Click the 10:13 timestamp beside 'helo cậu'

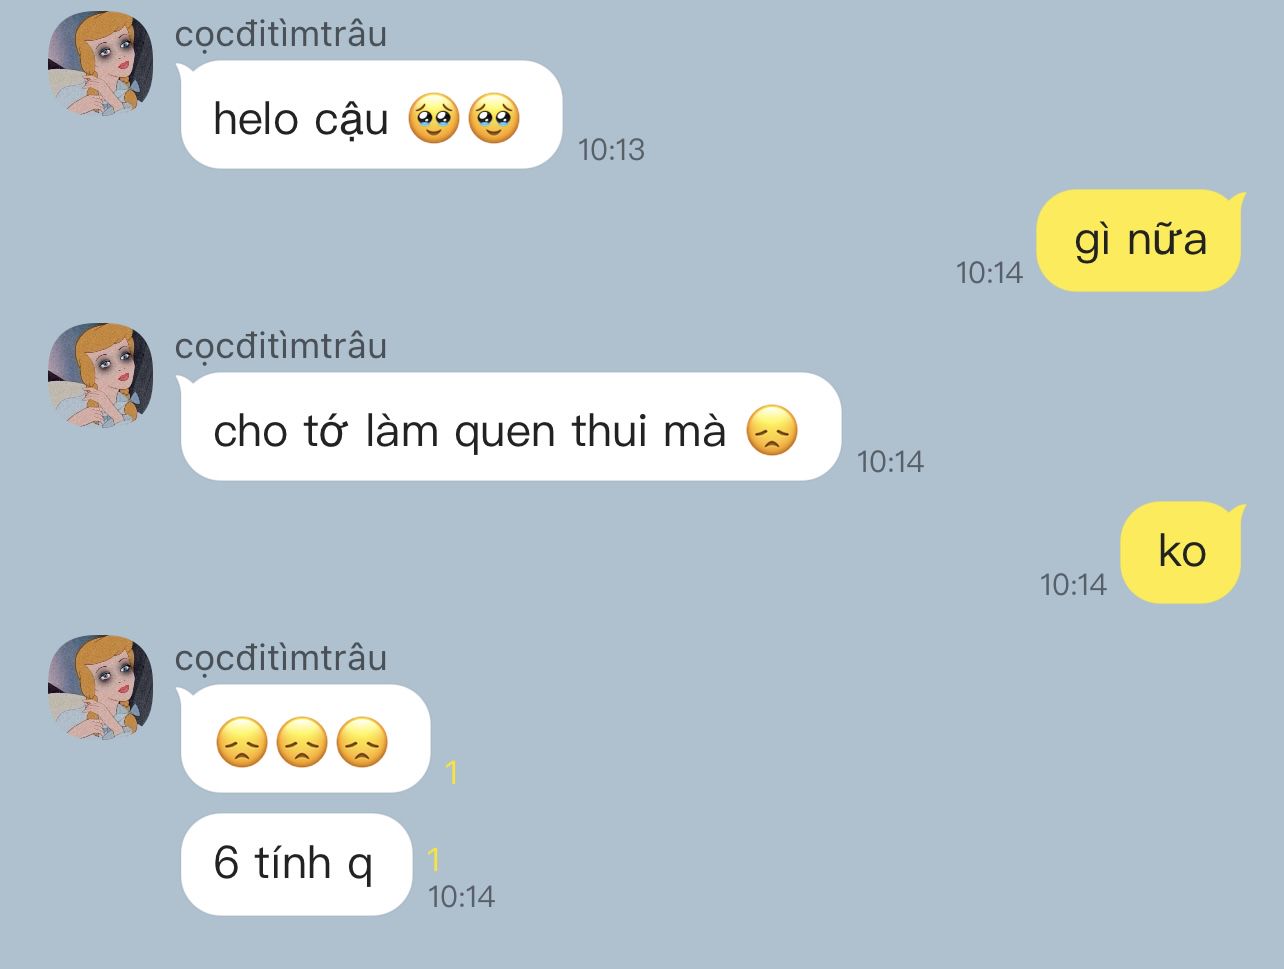pyautogui.click(x=611, y=150)
